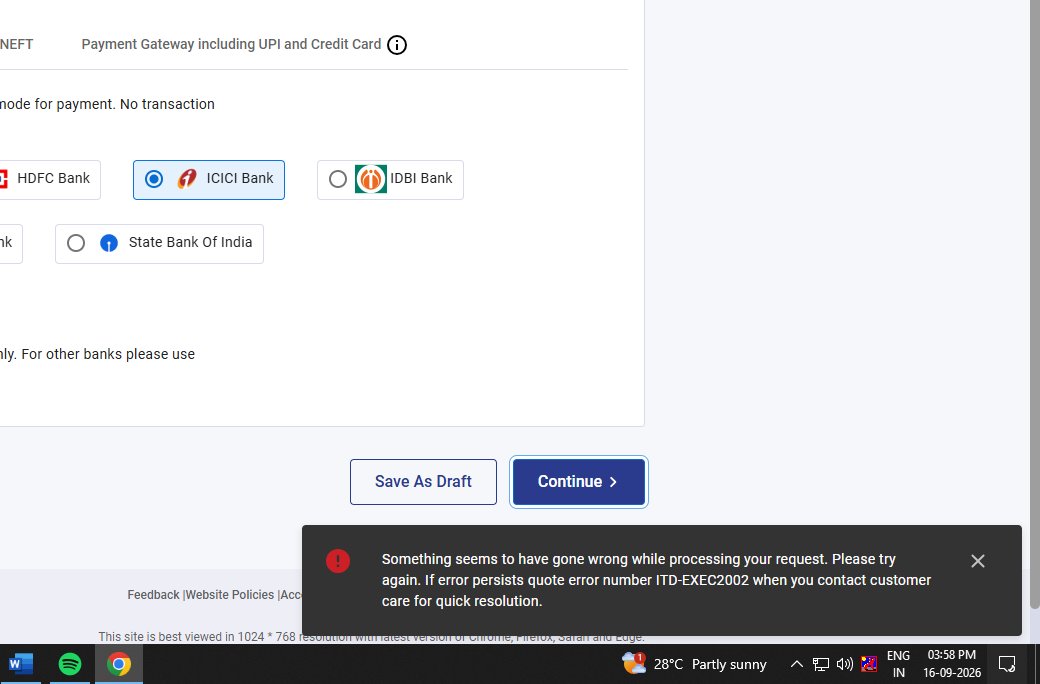
Task: Click the Save As Draft button
Action: click(x=423, y=482)
